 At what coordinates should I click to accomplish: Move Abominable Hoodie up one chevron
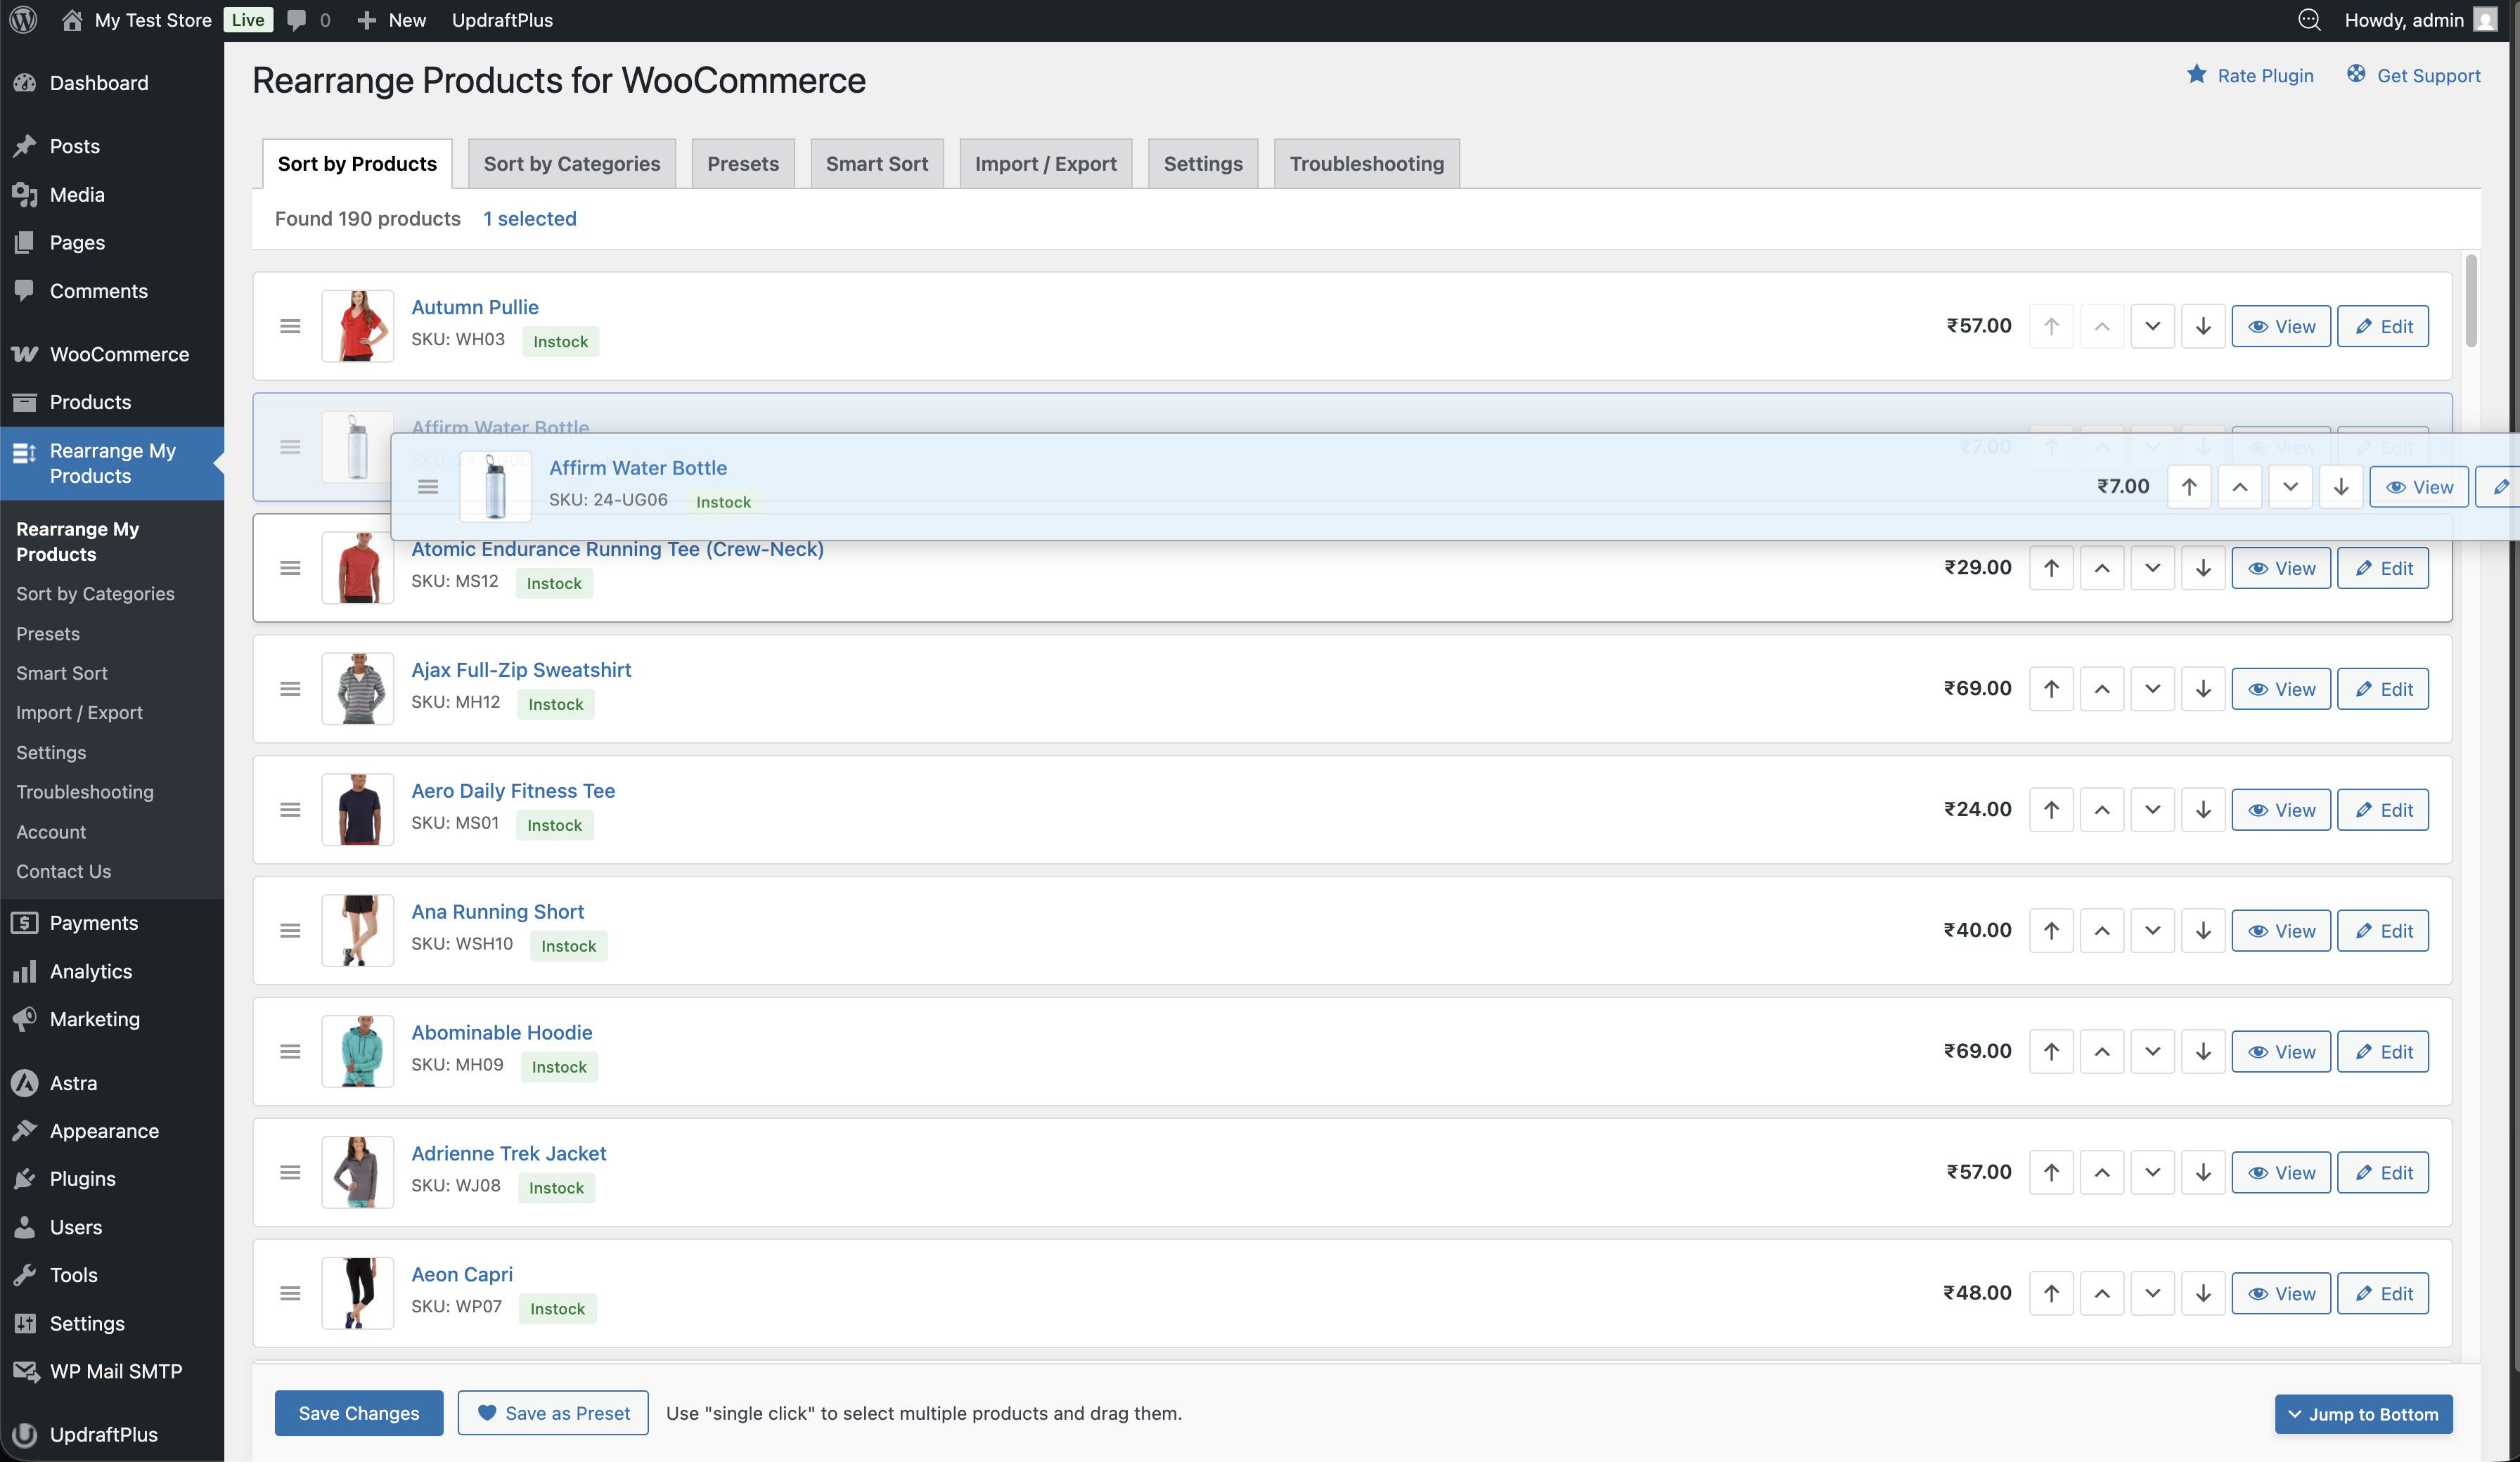pyautogui.click(x=2102, y=1052)
